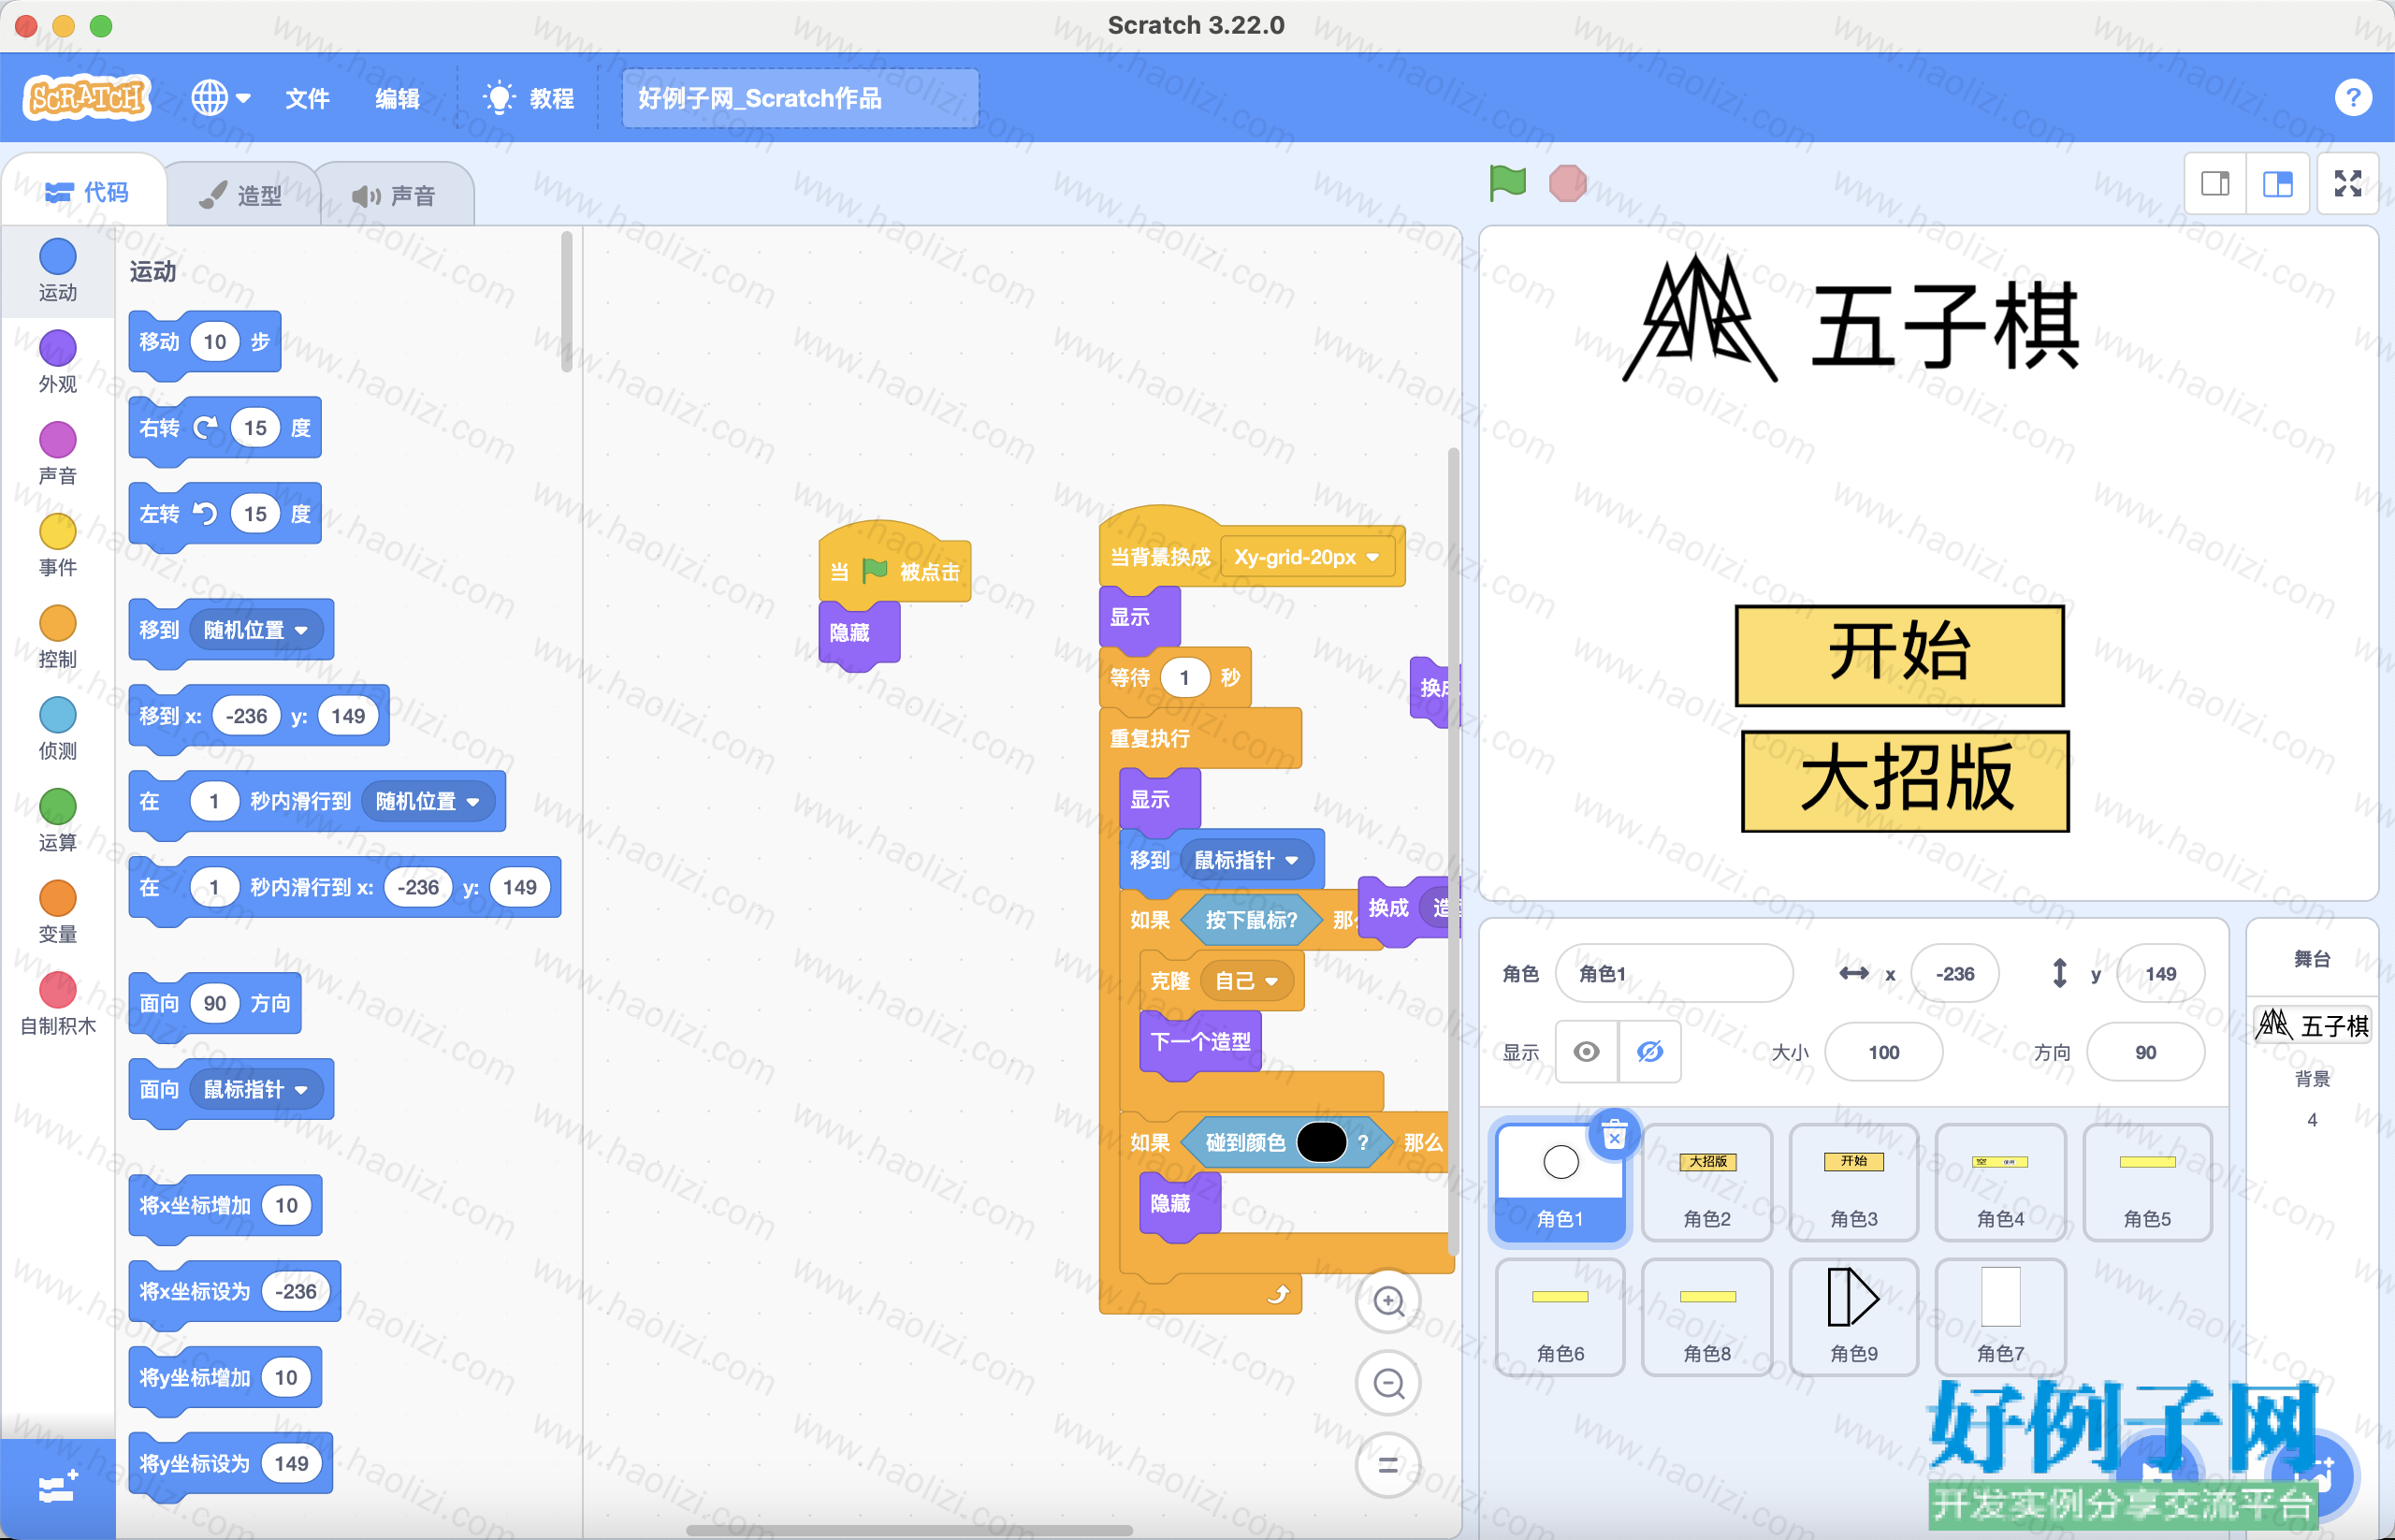Screen dimensions: 2395x1540
Task: Select 外观 block category
Action: coord(58,362)
